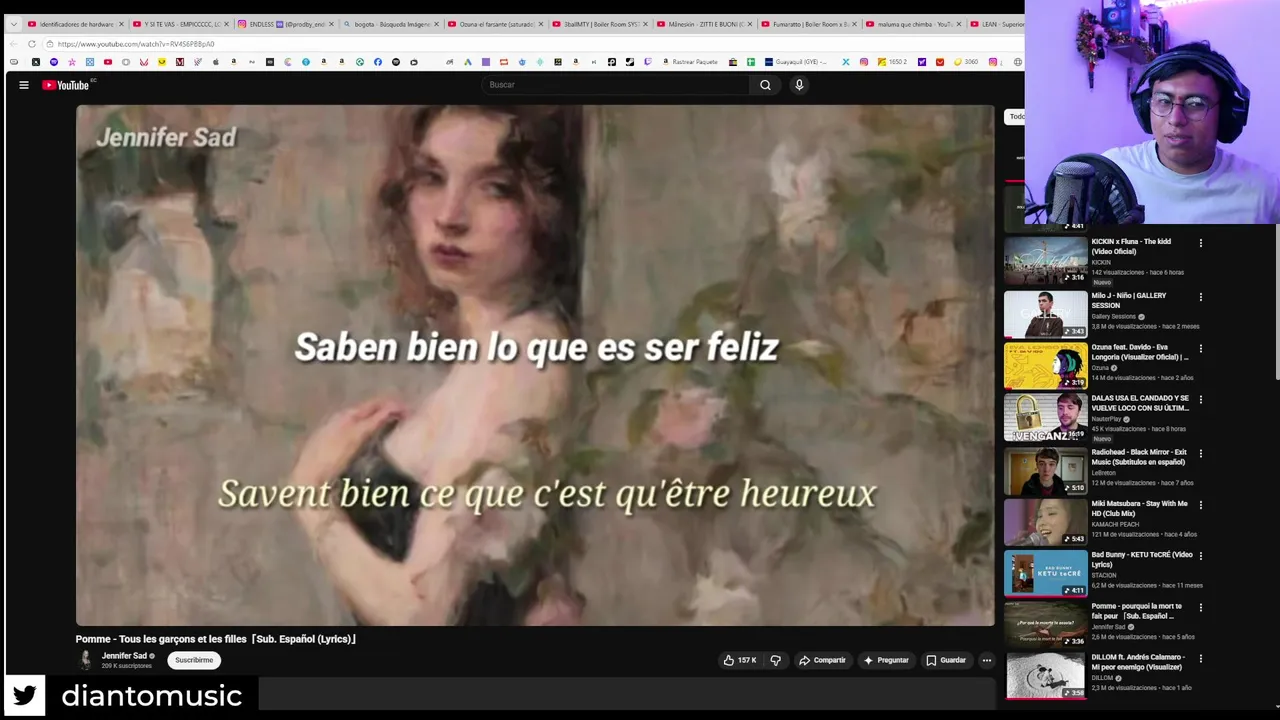Click the video player to pause
The width and height of the screenshot is (1280, 720).
(x=535, y=366)
